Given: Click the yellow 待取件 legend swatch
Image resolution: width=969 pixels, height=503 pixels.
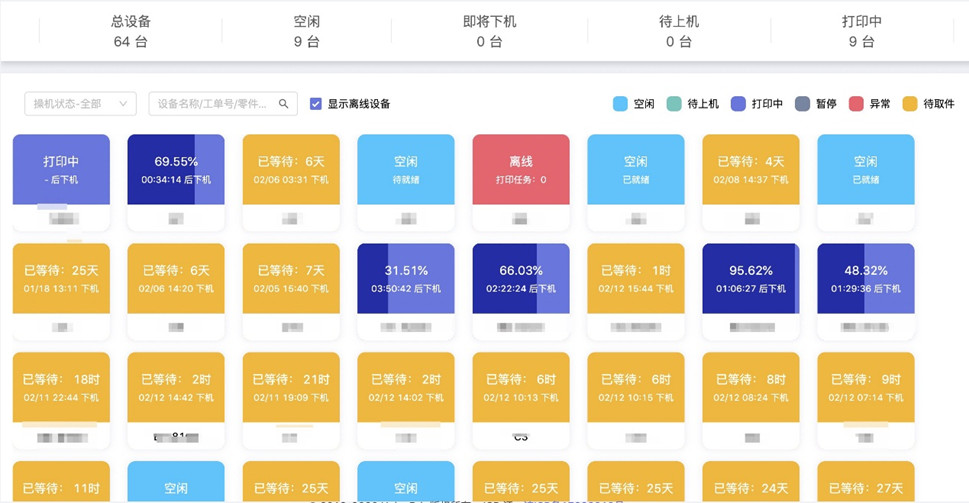Looking at the screenshot, I should pos(910,104).
